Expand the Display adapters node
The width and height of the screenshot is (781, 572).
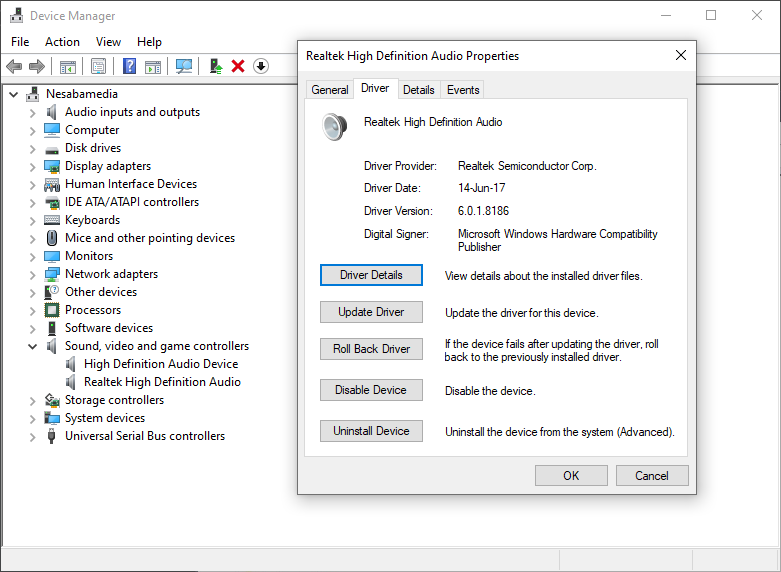33,166
